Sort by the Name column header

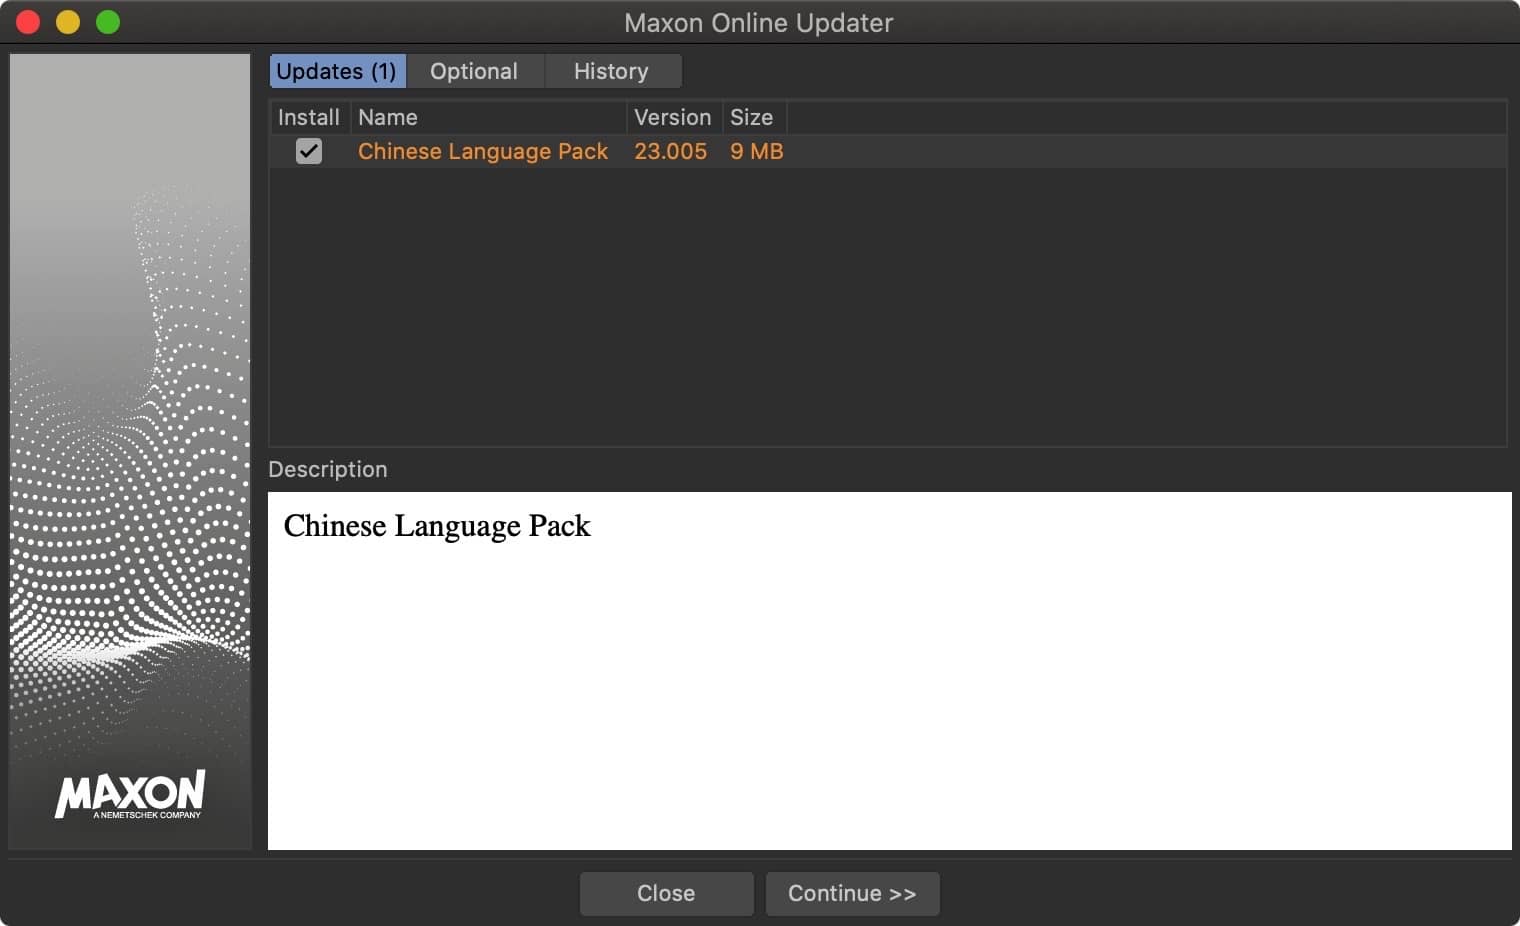[489, 117]
